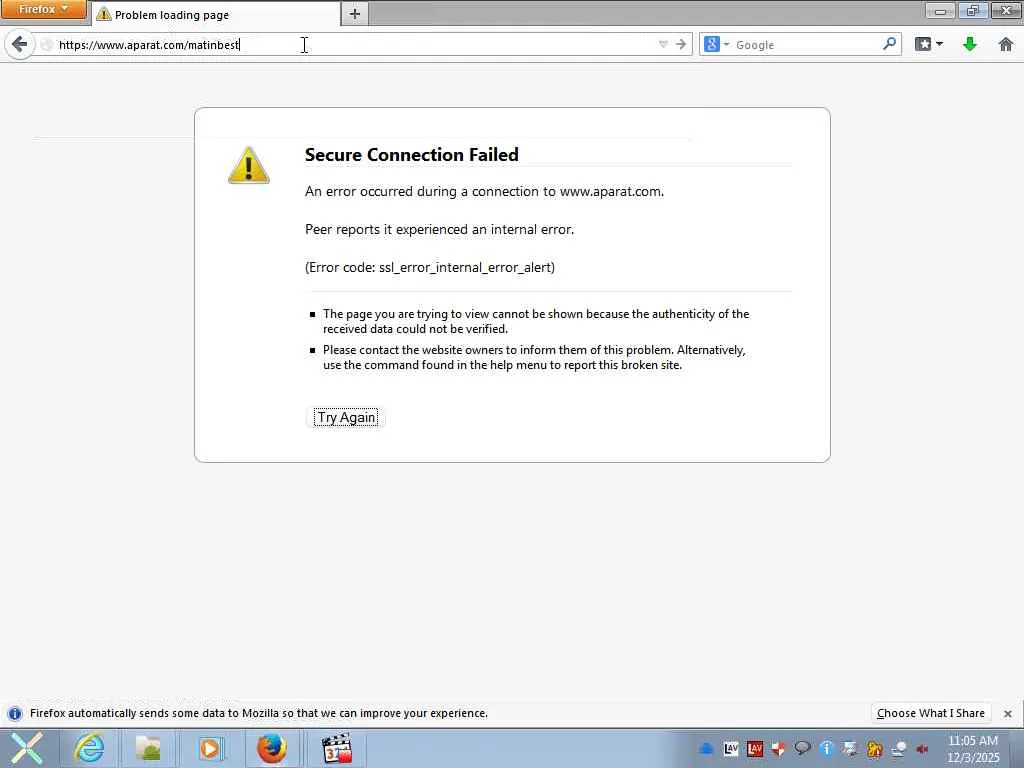Screen dimensions: 1024x768
Task: Click the yellow warning triangle icon
Action: click(x=249, y=165)
